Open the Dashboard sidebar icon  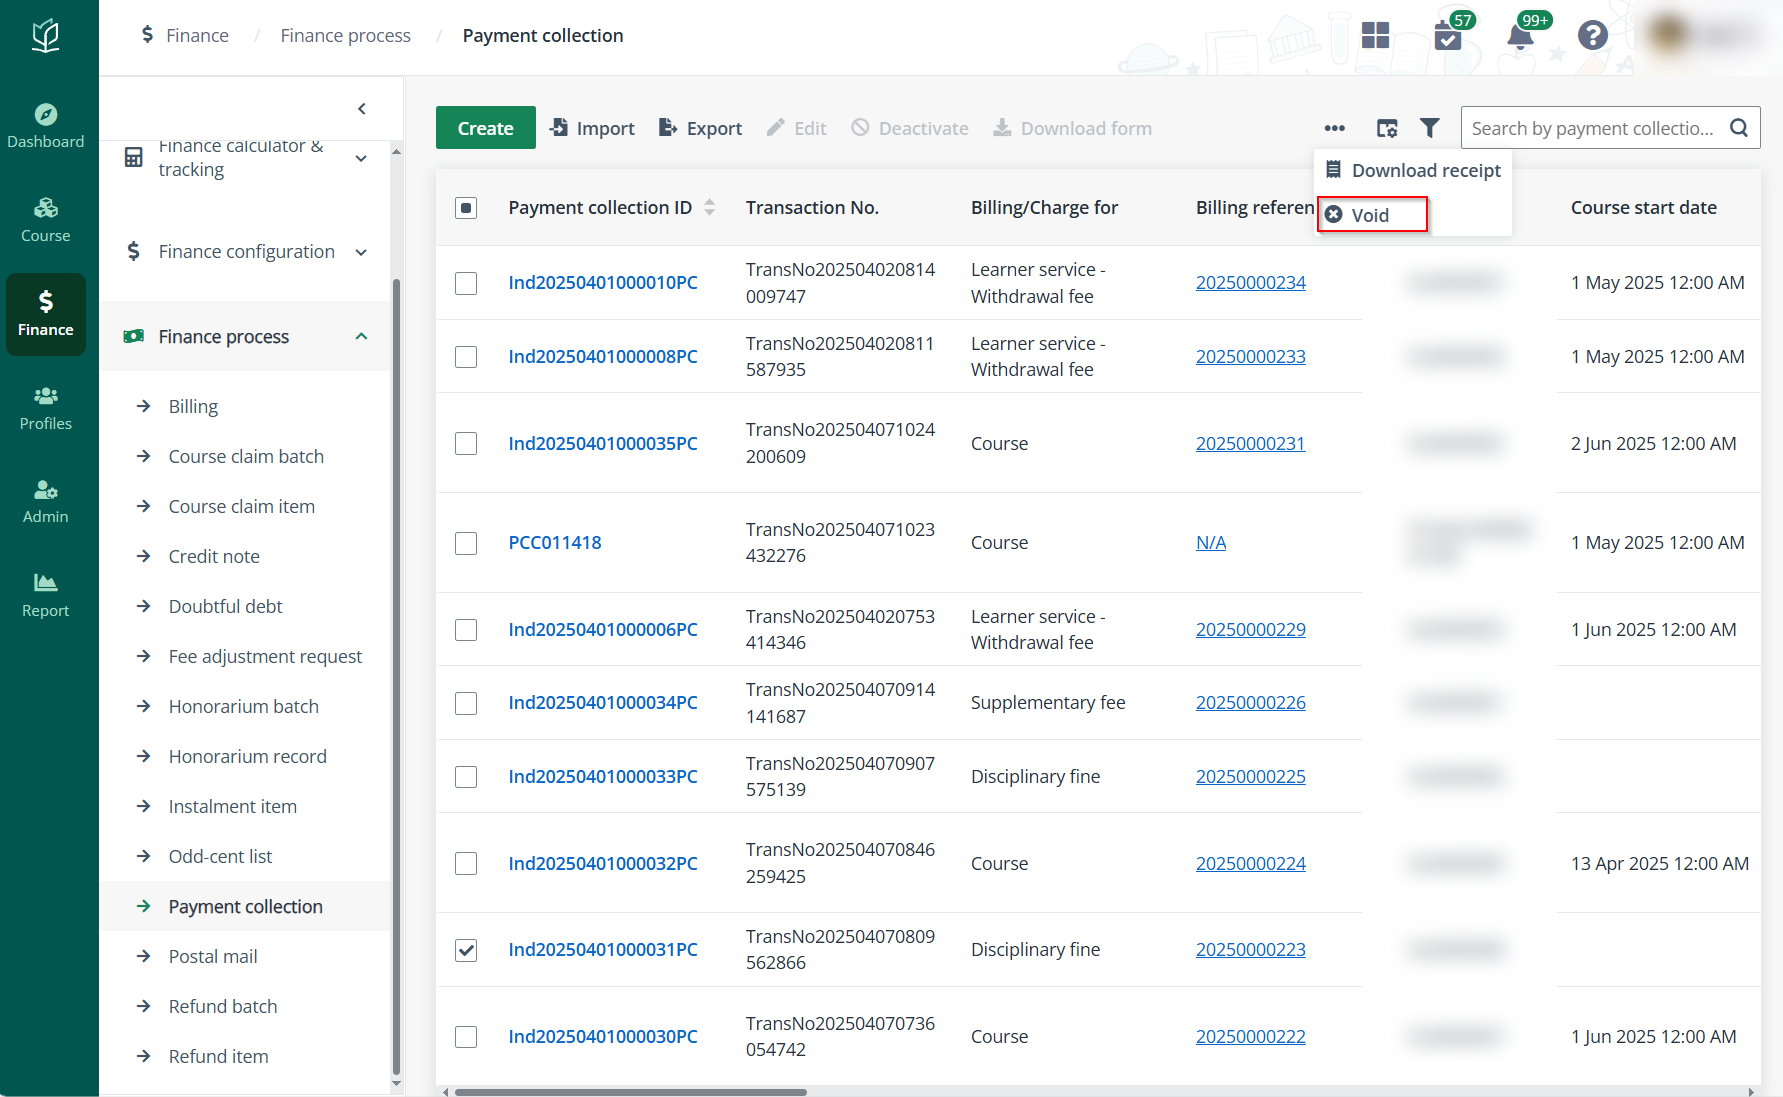click(45, 126)
